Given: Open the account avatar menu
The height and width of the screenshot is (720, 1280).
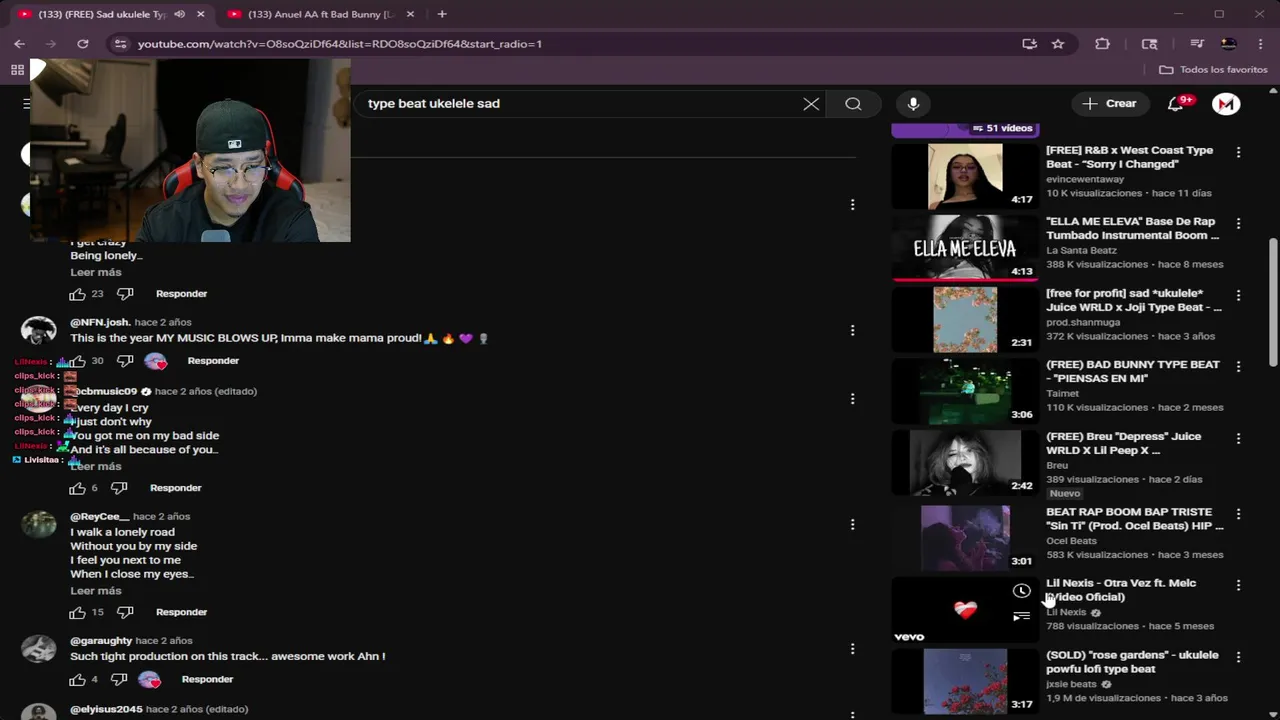Looking at the screenshot, I should 1226,104.
